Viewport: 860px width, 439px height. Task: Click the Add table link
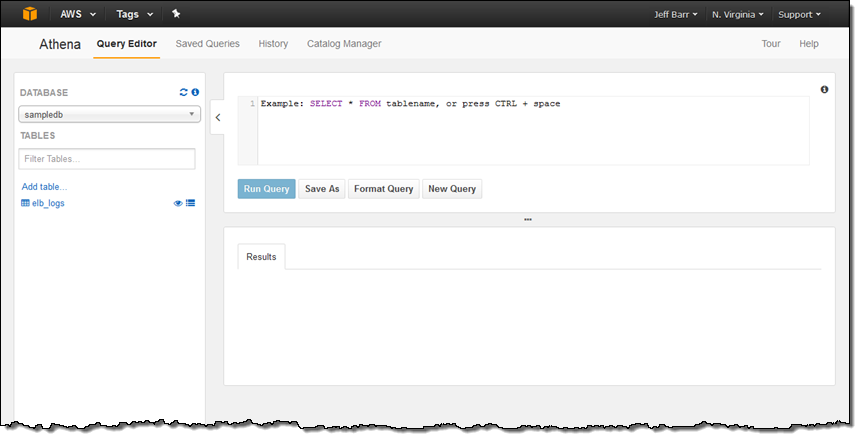[44, 187]
